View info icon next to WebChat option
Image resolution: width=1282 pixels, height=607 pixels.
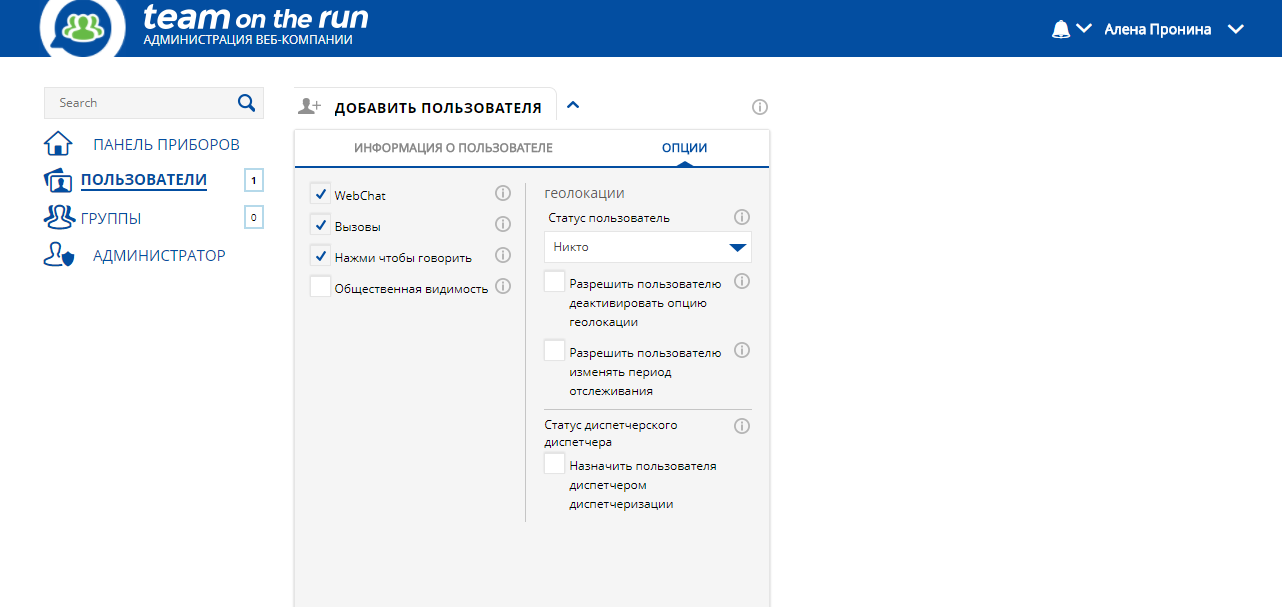(x=503, y=193)
